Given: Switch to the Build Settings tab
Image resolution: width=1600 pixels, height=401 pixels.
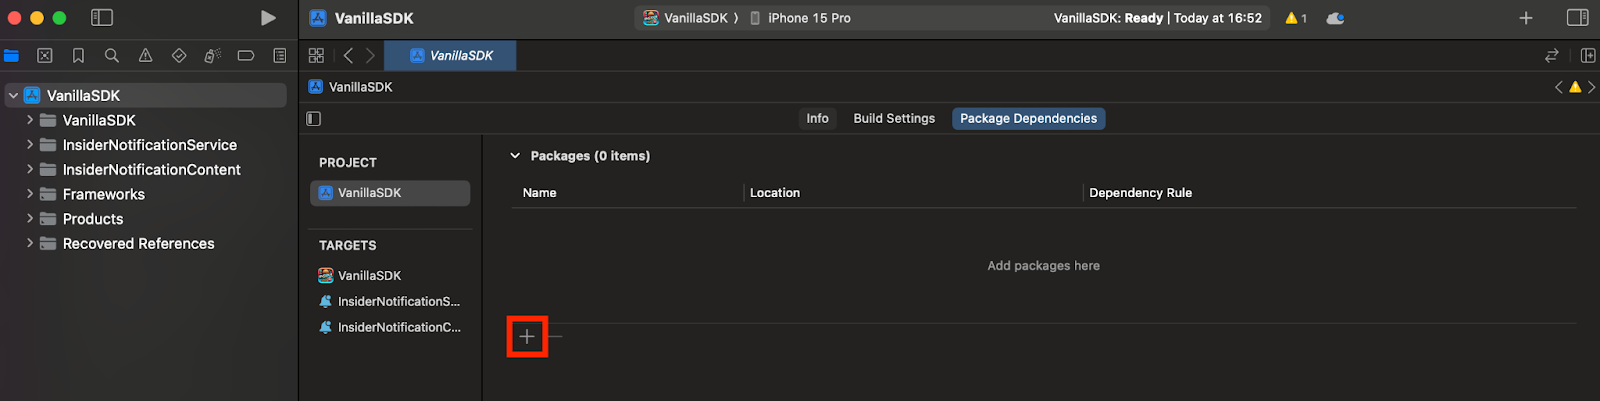Looking at the screenshot, I should tap(894, 119).
